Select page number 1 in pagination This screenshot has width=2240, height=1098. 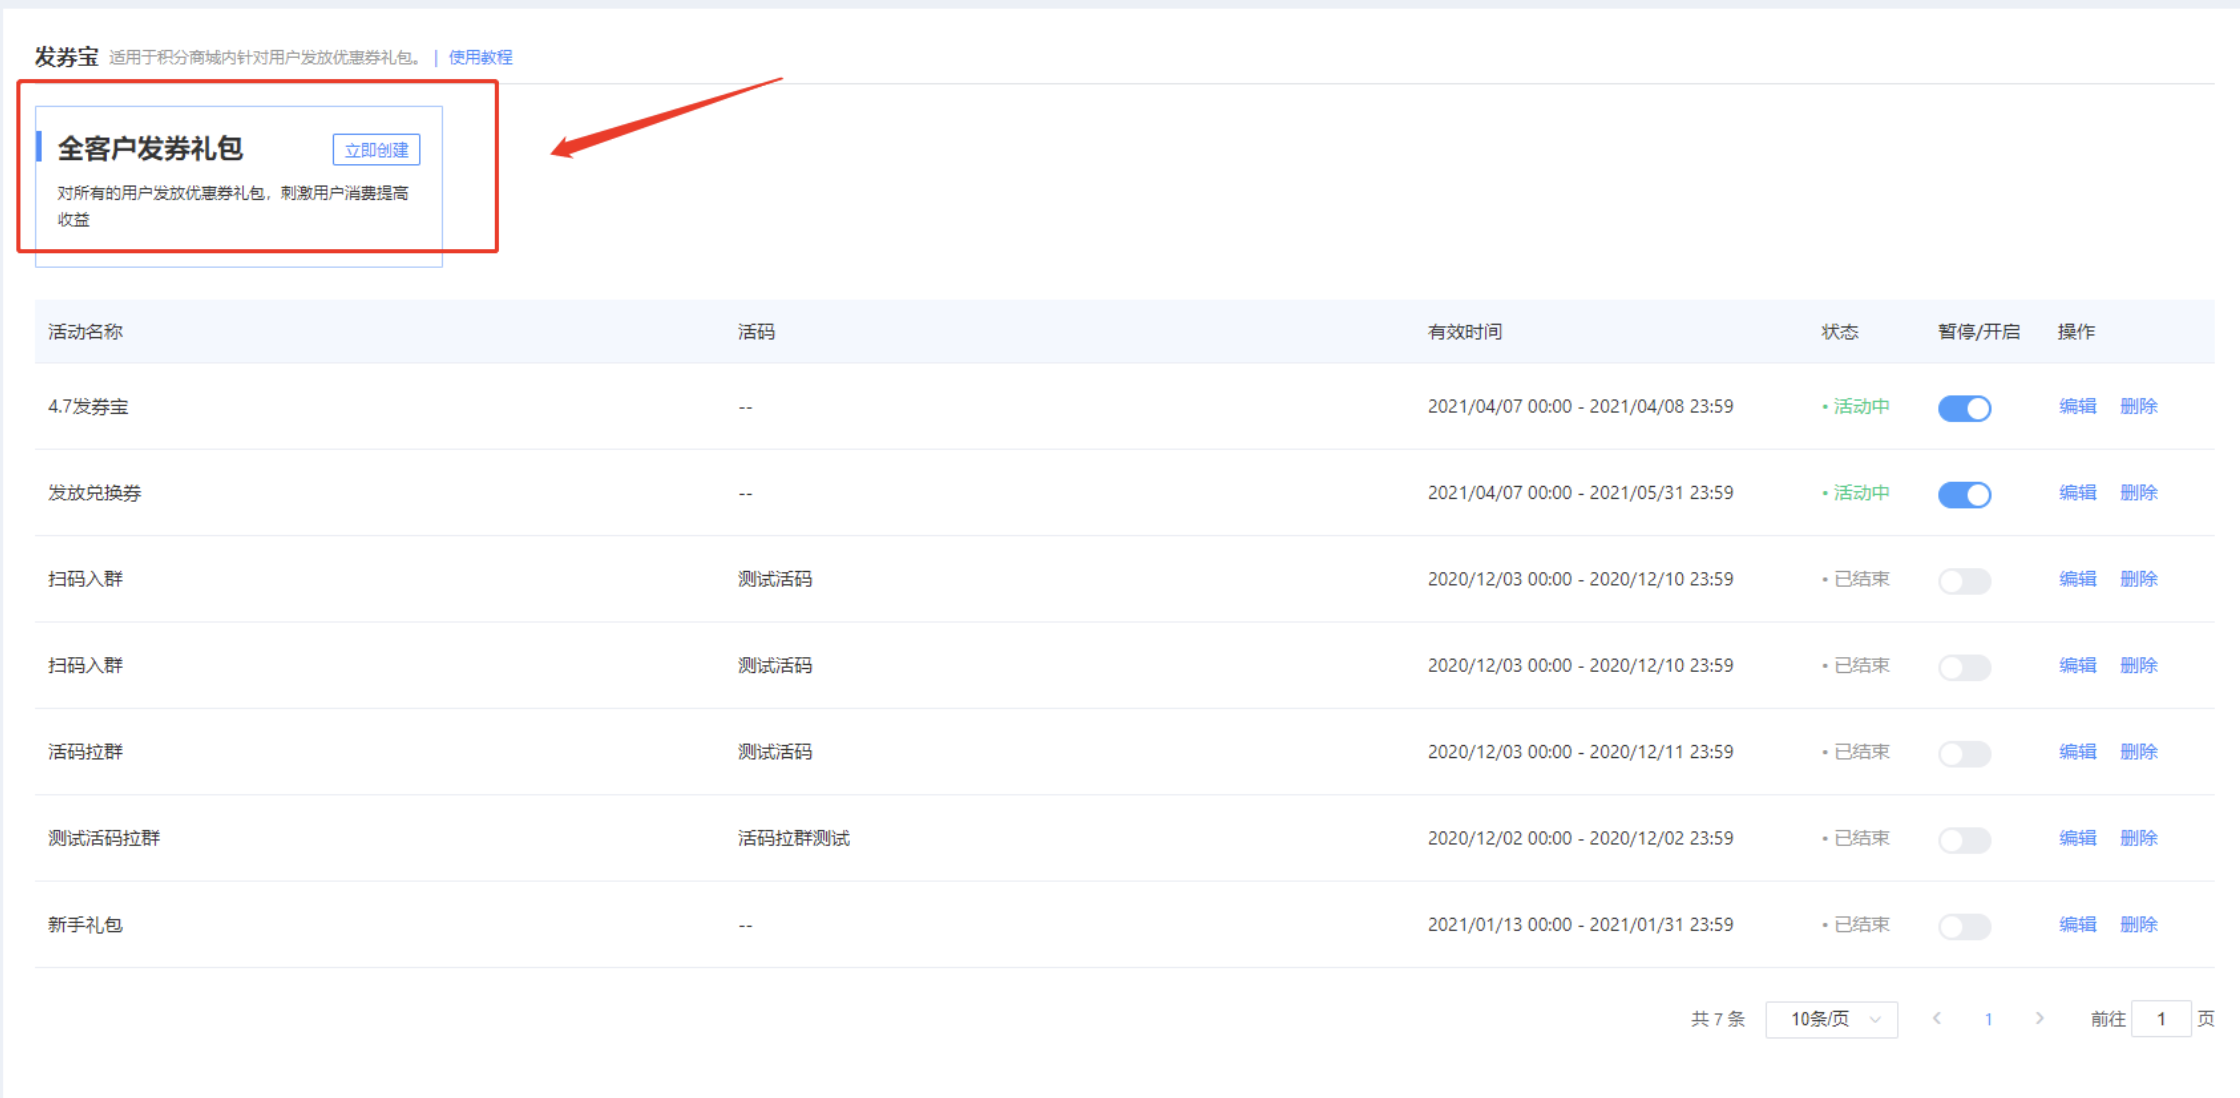pos(1988,1019)
